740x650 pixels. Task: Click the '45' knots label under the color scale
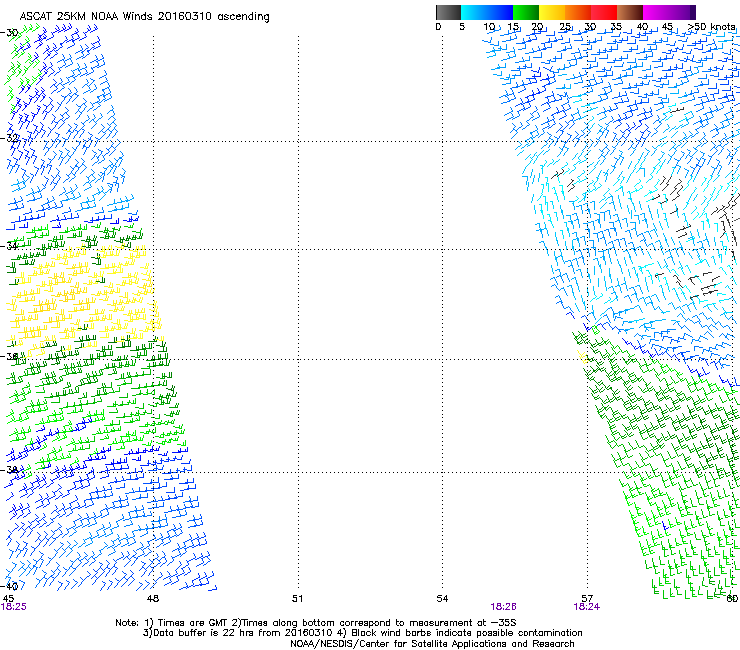pyautogui.click(x=667, y=27)
